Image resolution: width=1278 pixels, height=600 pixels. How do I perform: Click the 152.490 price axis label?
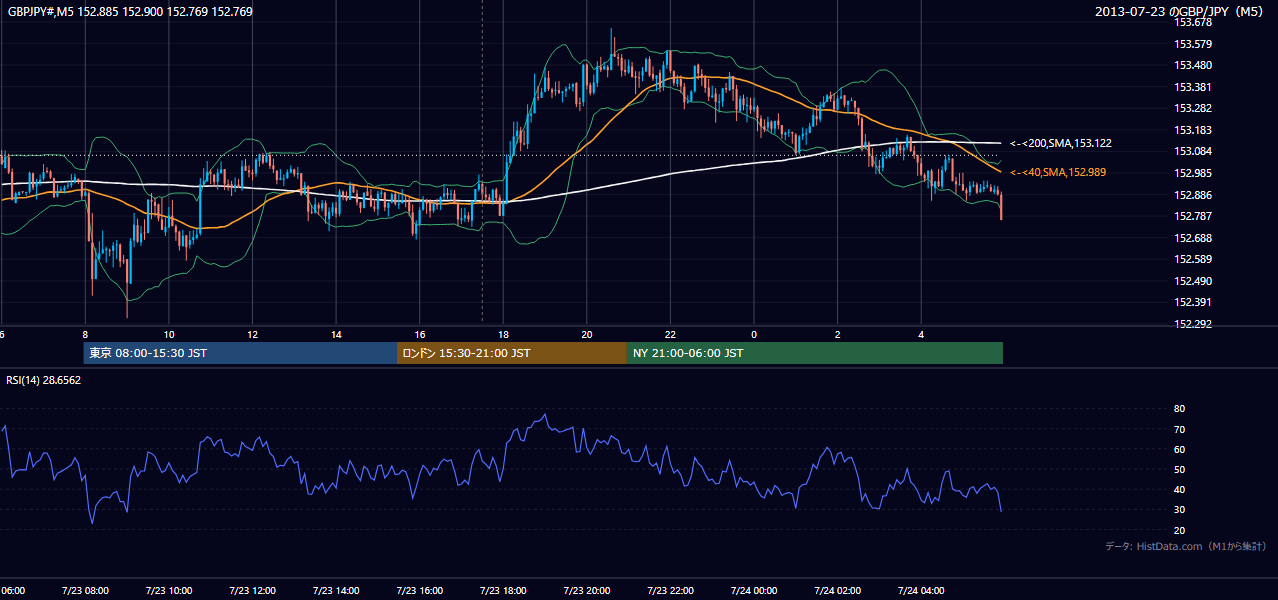click(x=1194, y=281)
